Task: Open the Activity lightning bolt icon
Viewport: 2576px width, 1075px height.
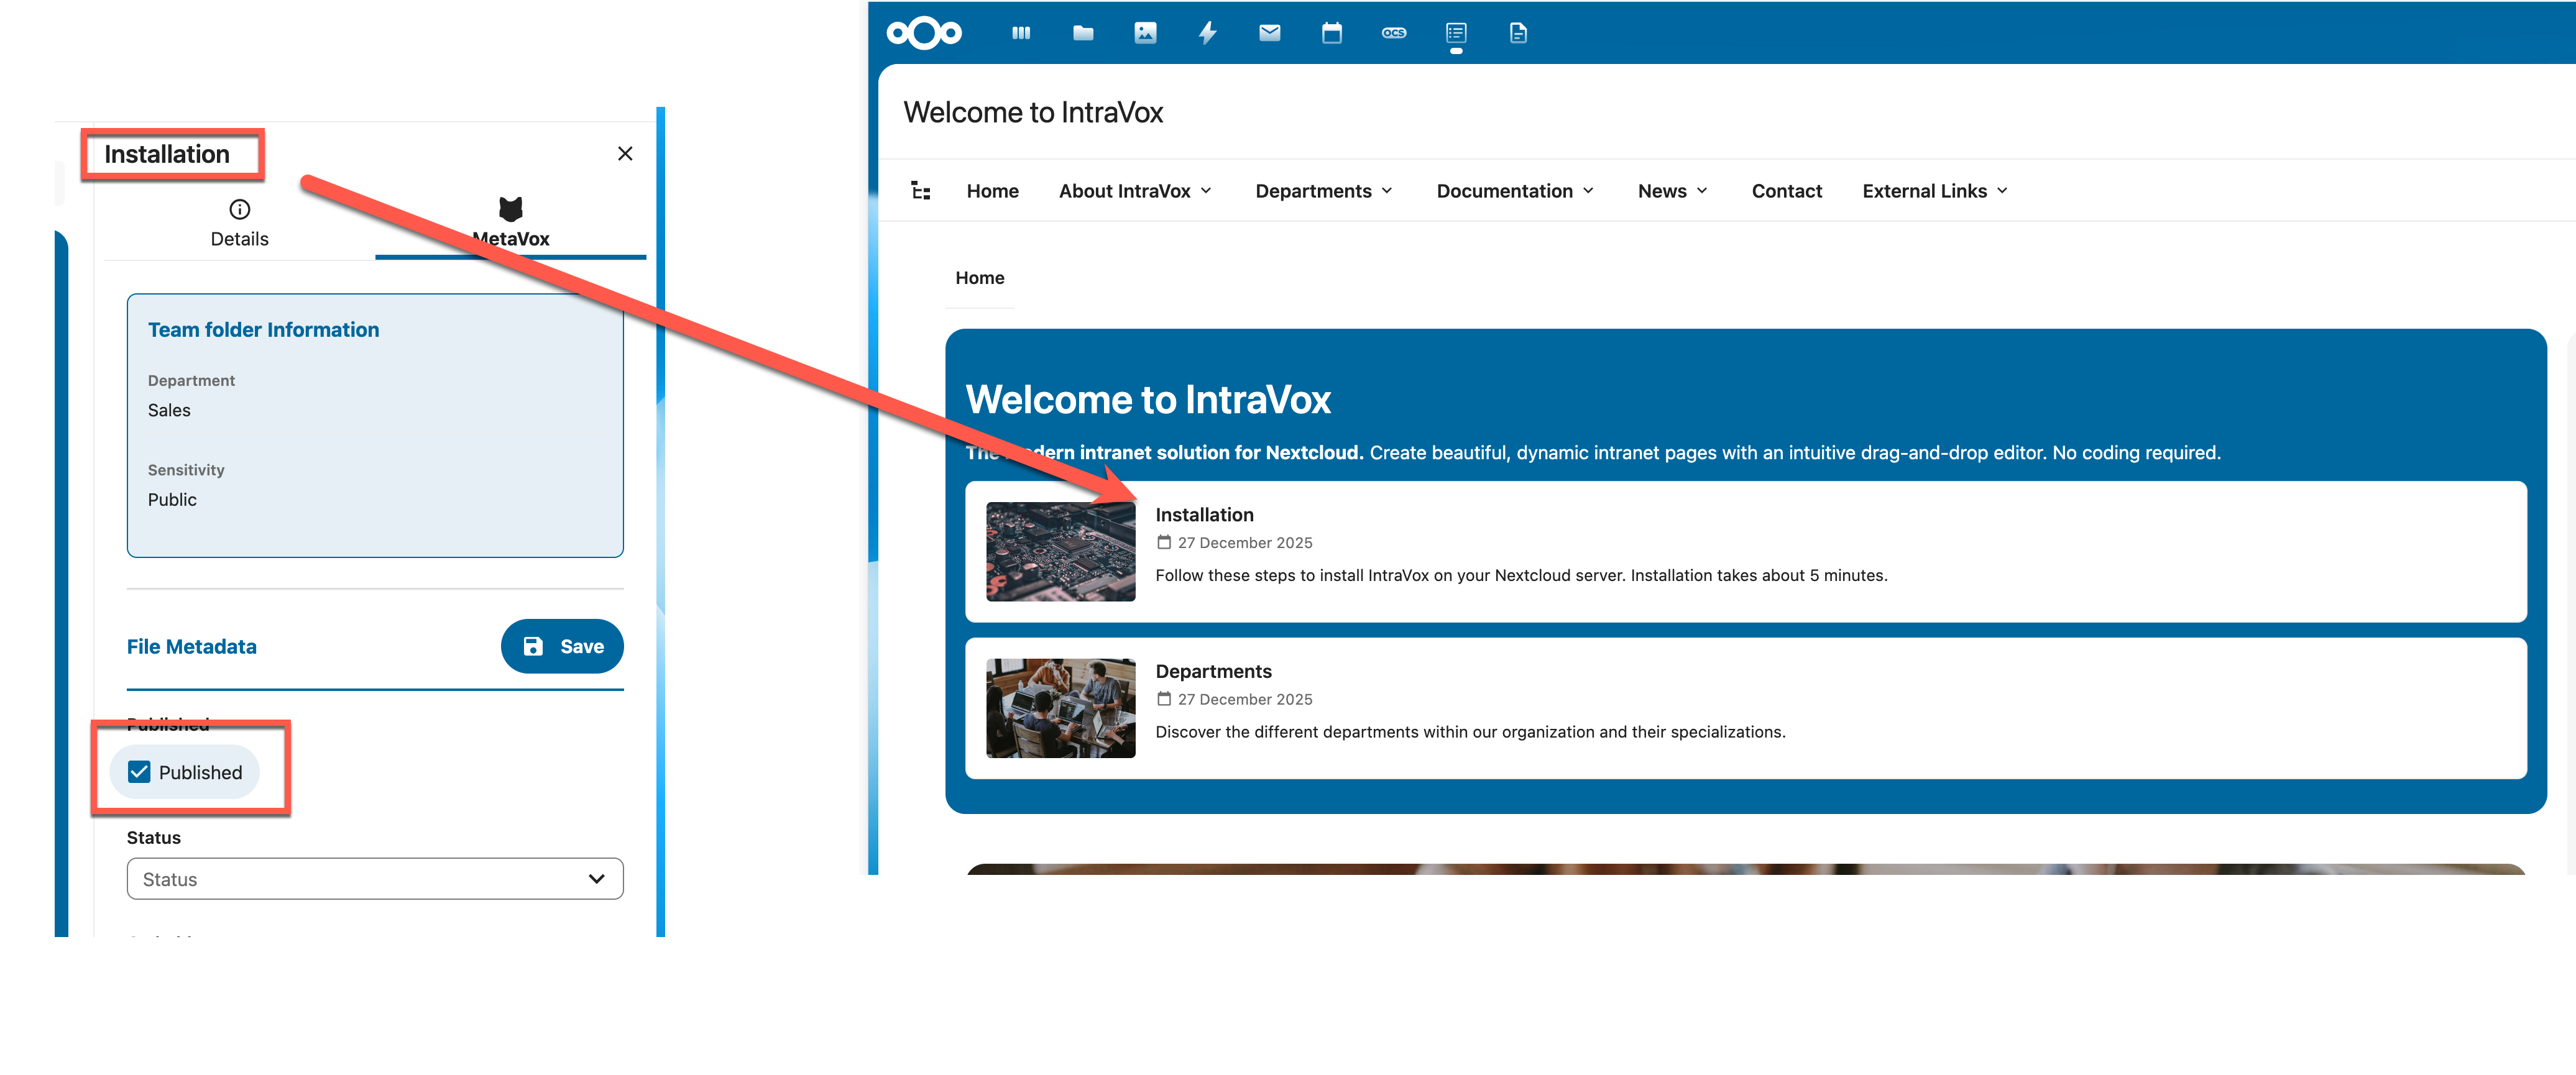Action: point(1208,33)
